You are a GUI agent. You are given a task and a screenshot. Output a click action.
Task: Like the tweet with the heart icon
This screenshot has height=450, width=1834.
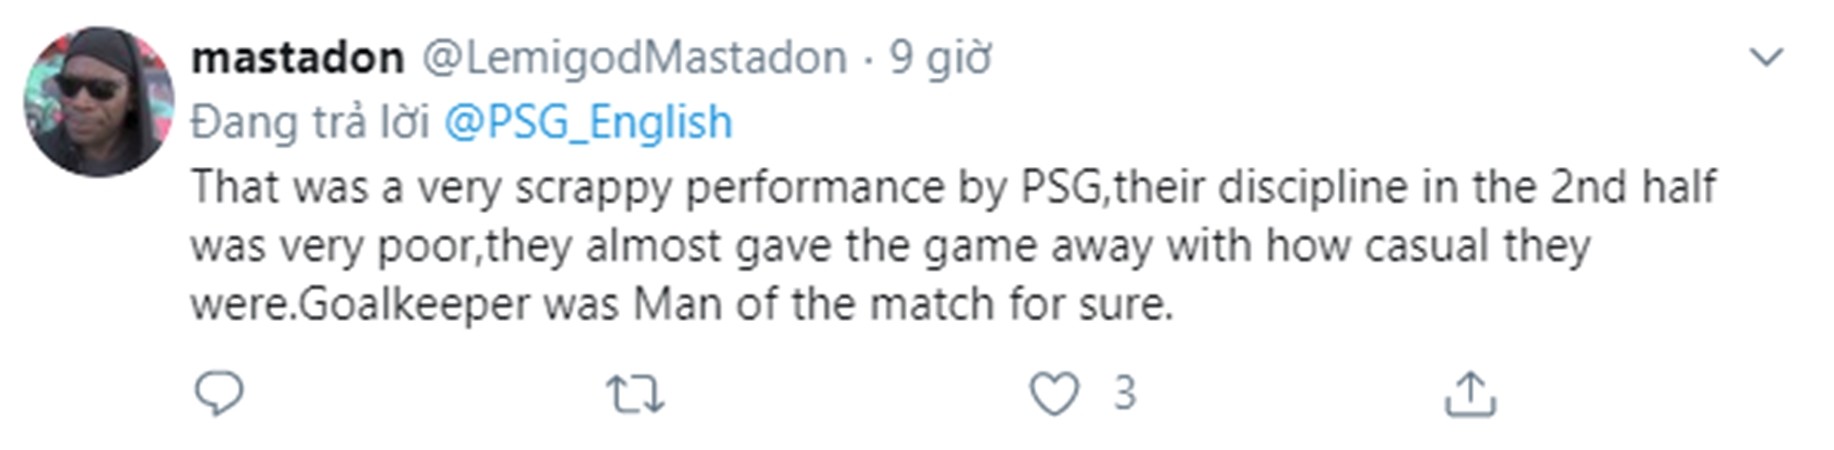pos(1055,393)
